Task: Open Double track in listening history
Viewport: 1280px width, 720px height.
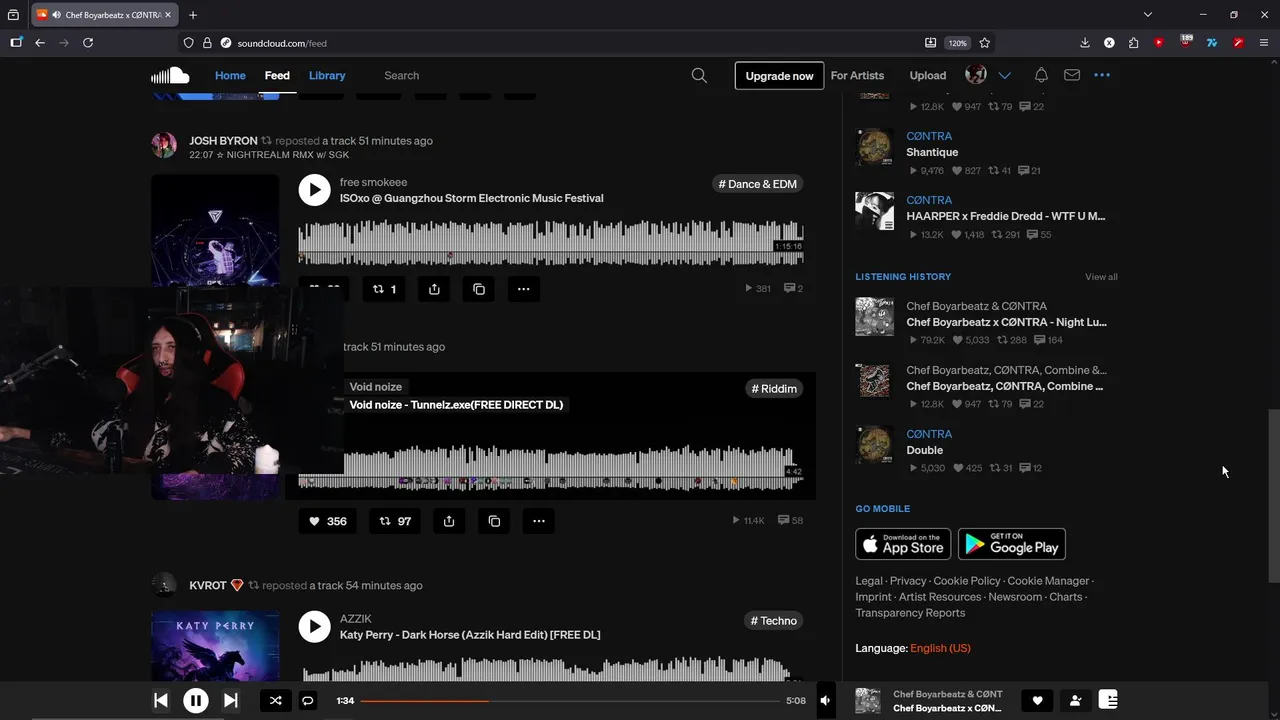Action: tap(925, 450)
